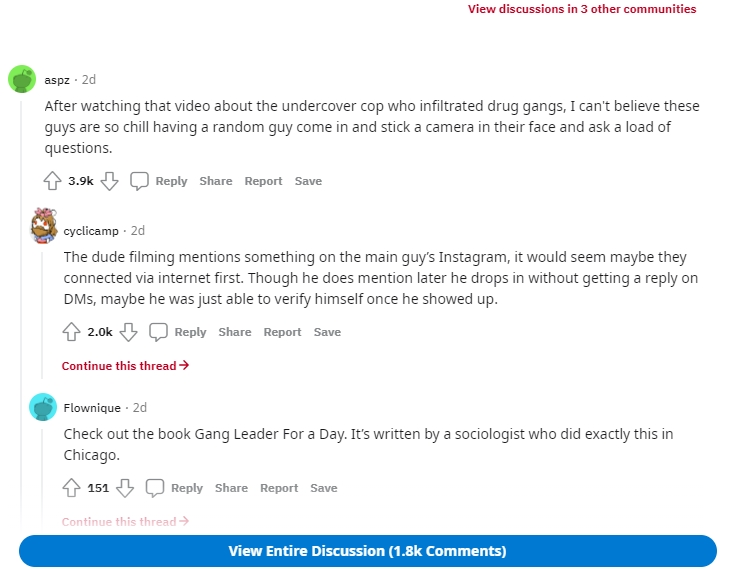Reply to cyclicamp's comment
The width and height of the screenshot is (737, 570).
(190, 332)
